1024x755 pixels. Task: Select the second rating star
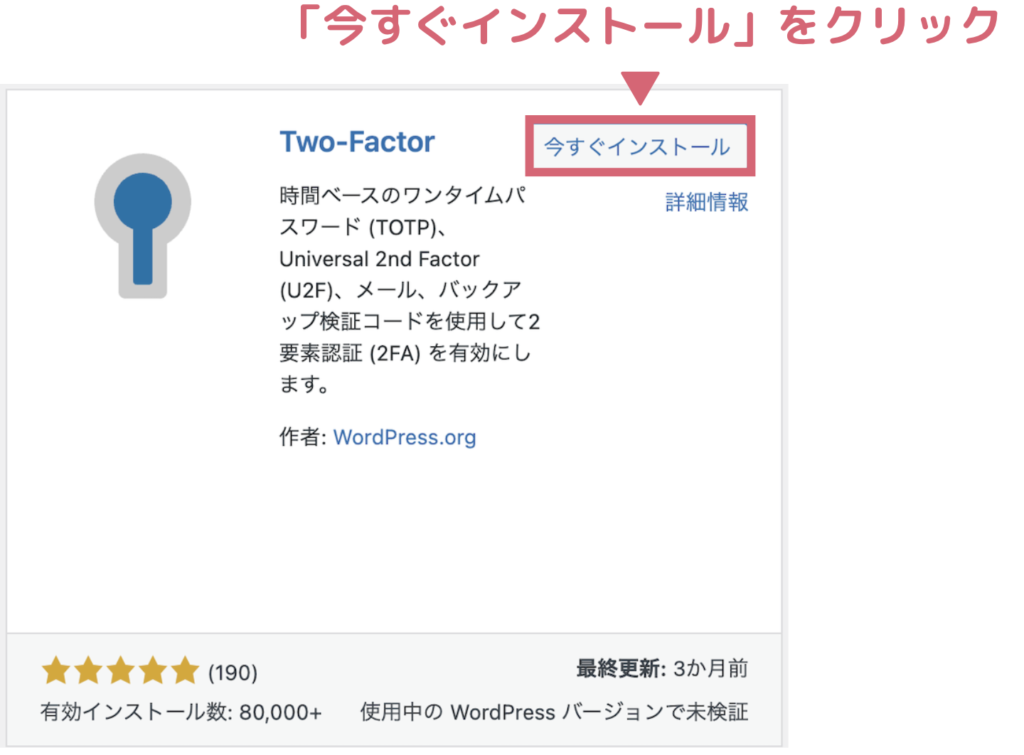pyautogui.click(x=88, y=670)
